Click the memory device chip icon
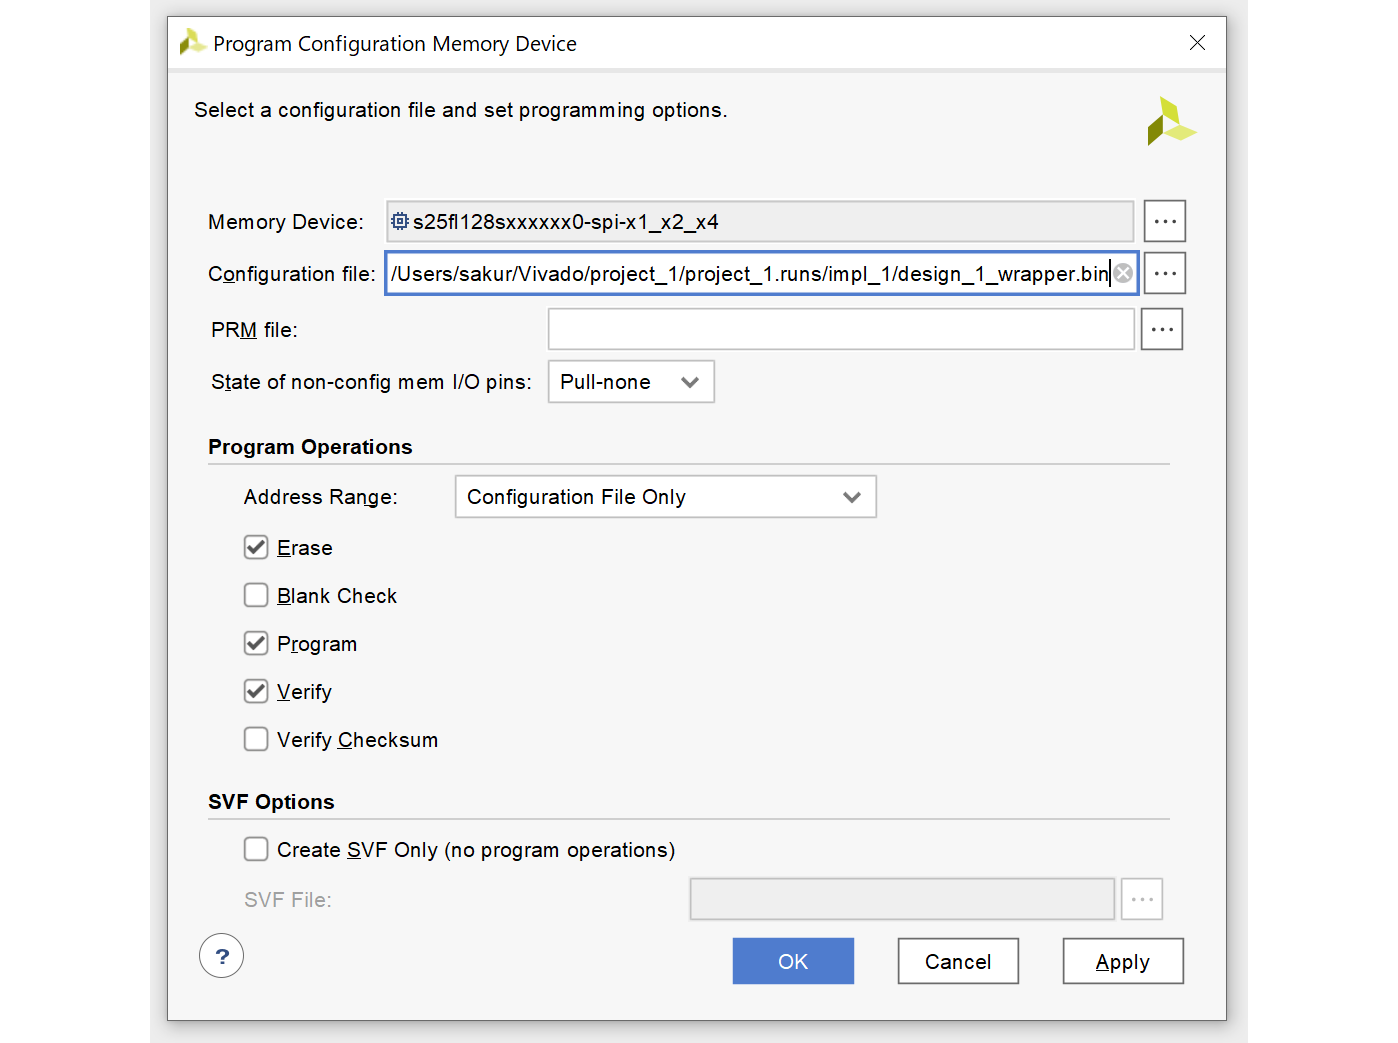Screen dimensions: 1398x1043 400,221
